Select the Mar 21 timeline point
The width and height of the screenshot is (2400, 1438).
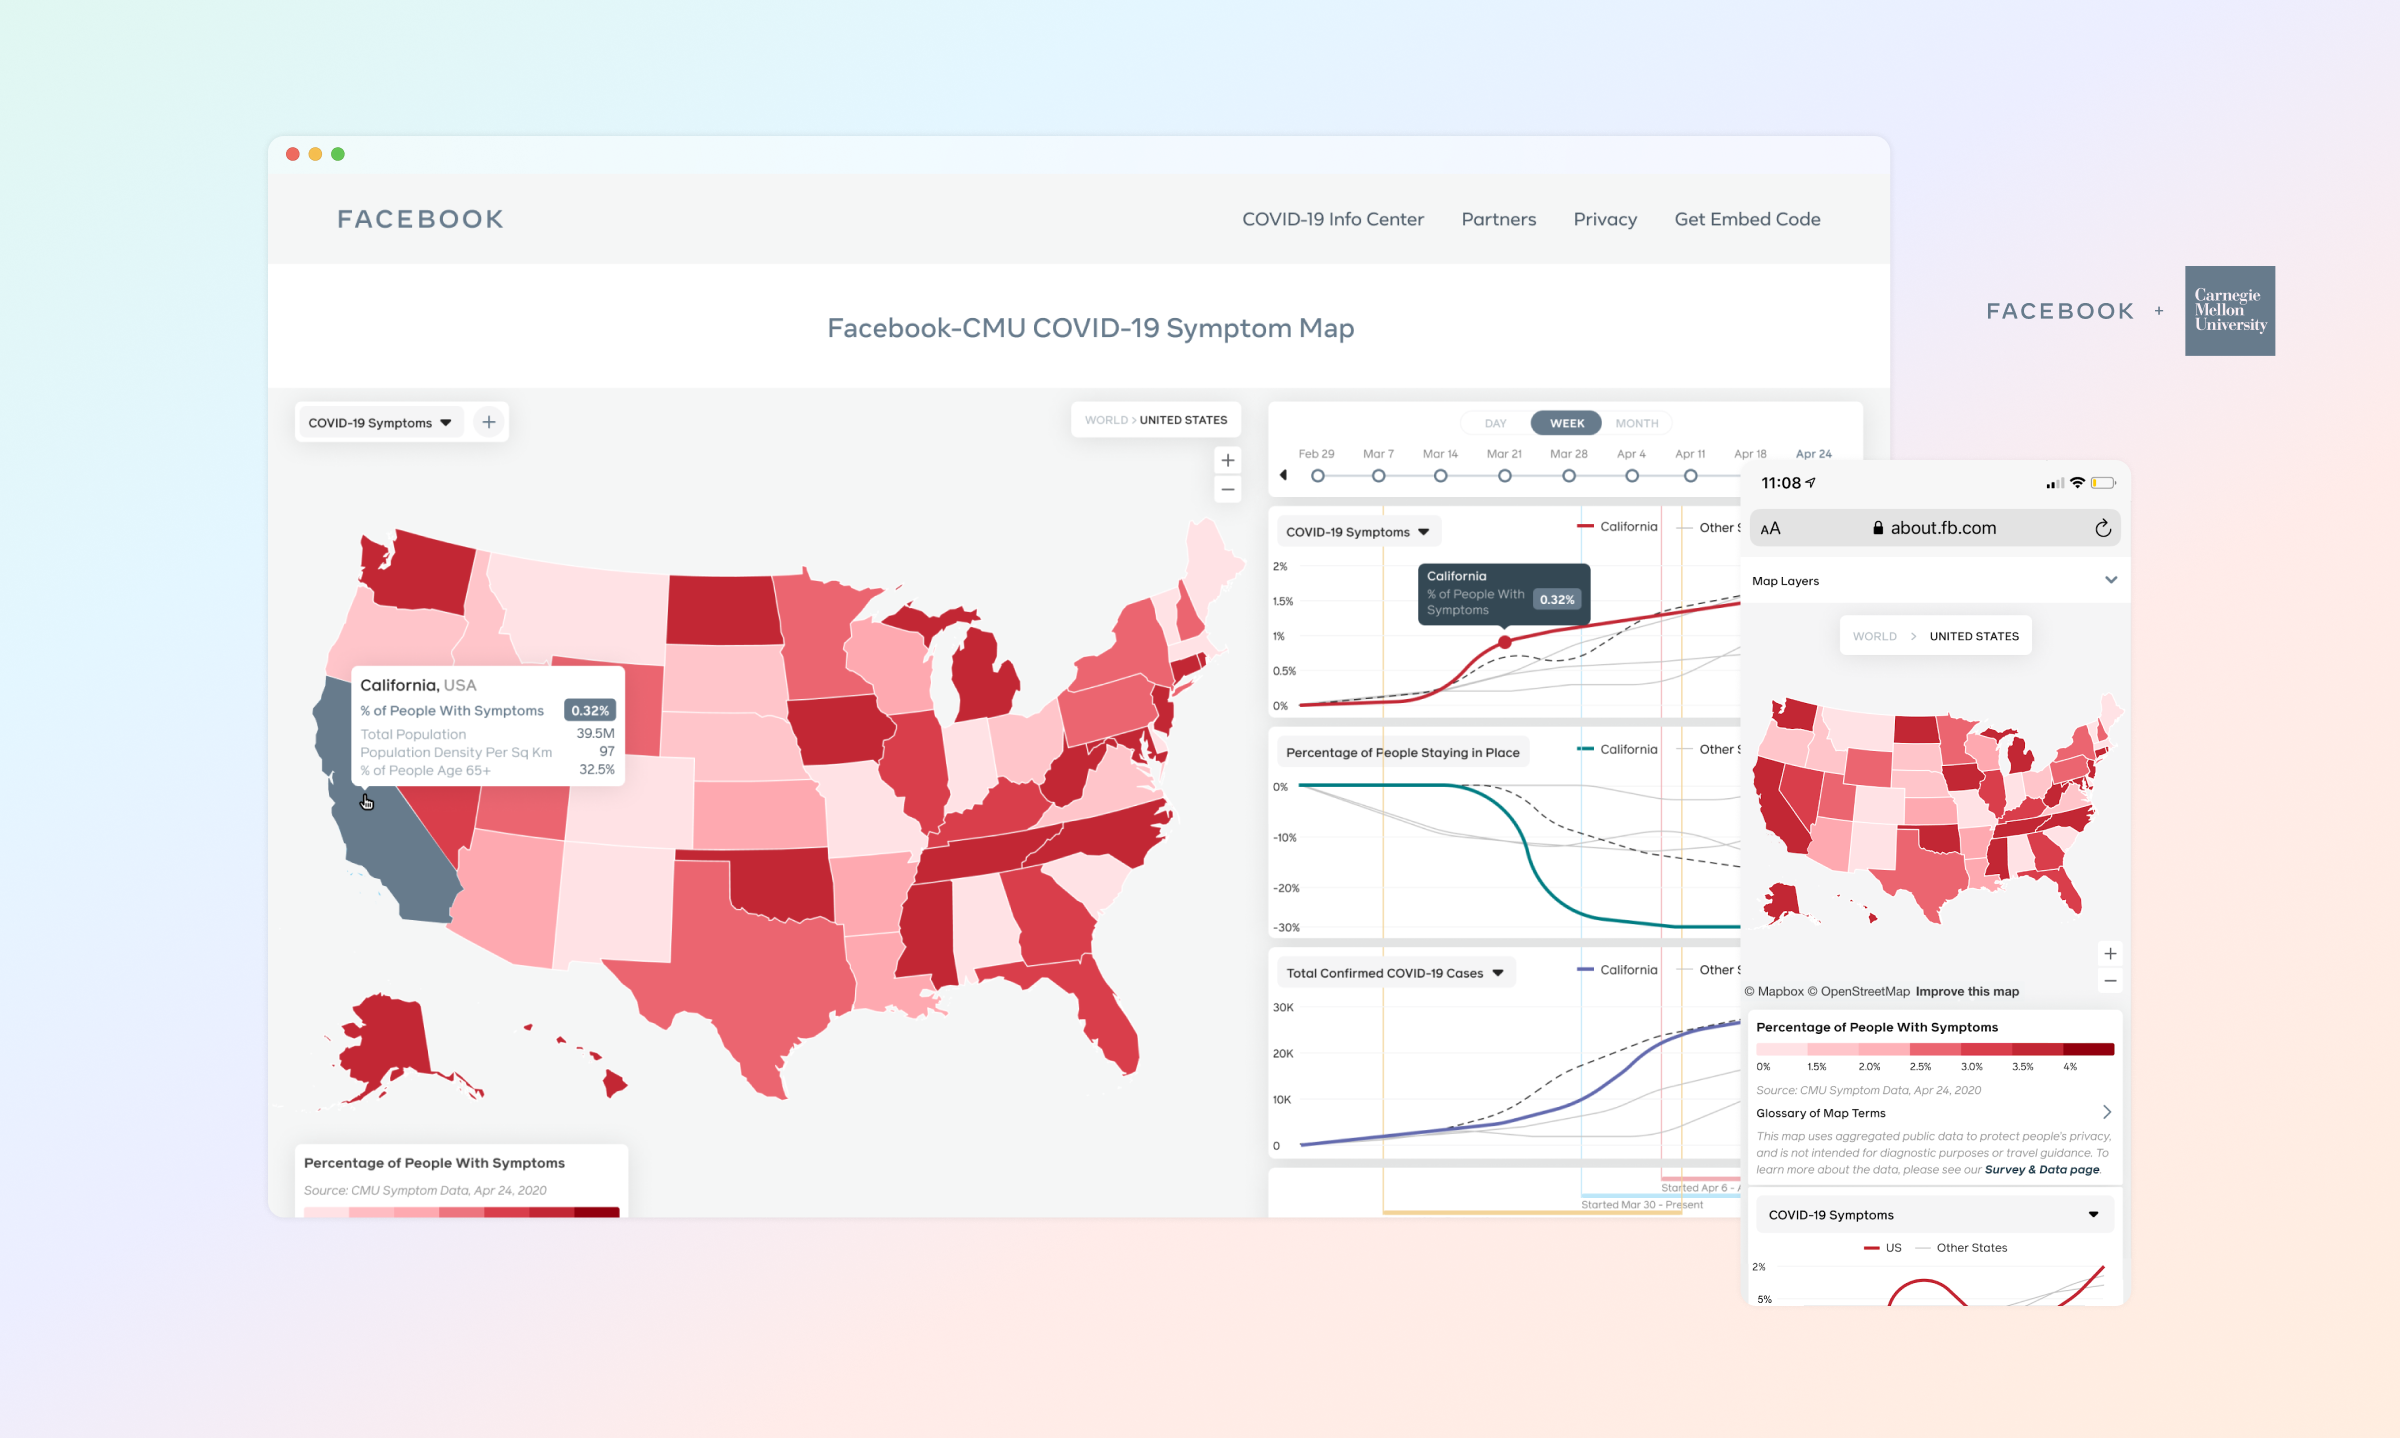pos(1504,476)
